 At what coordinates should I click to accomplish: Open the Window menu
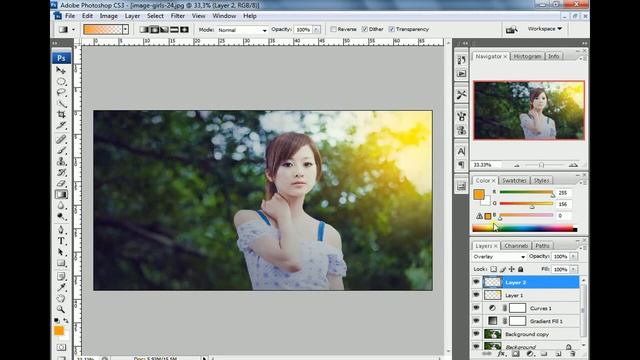pyautogui.click(x=224, y=16)
